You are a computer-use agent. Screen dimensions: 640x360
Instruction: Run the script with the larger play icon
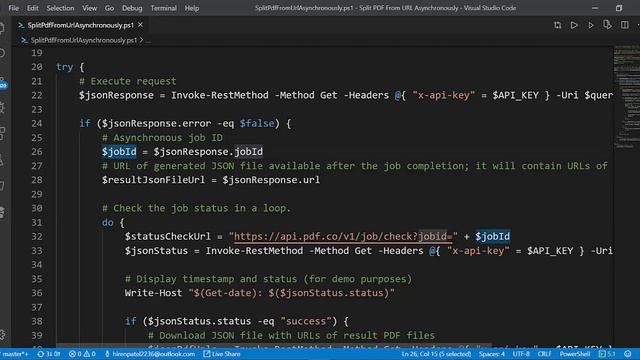[574, 25]
